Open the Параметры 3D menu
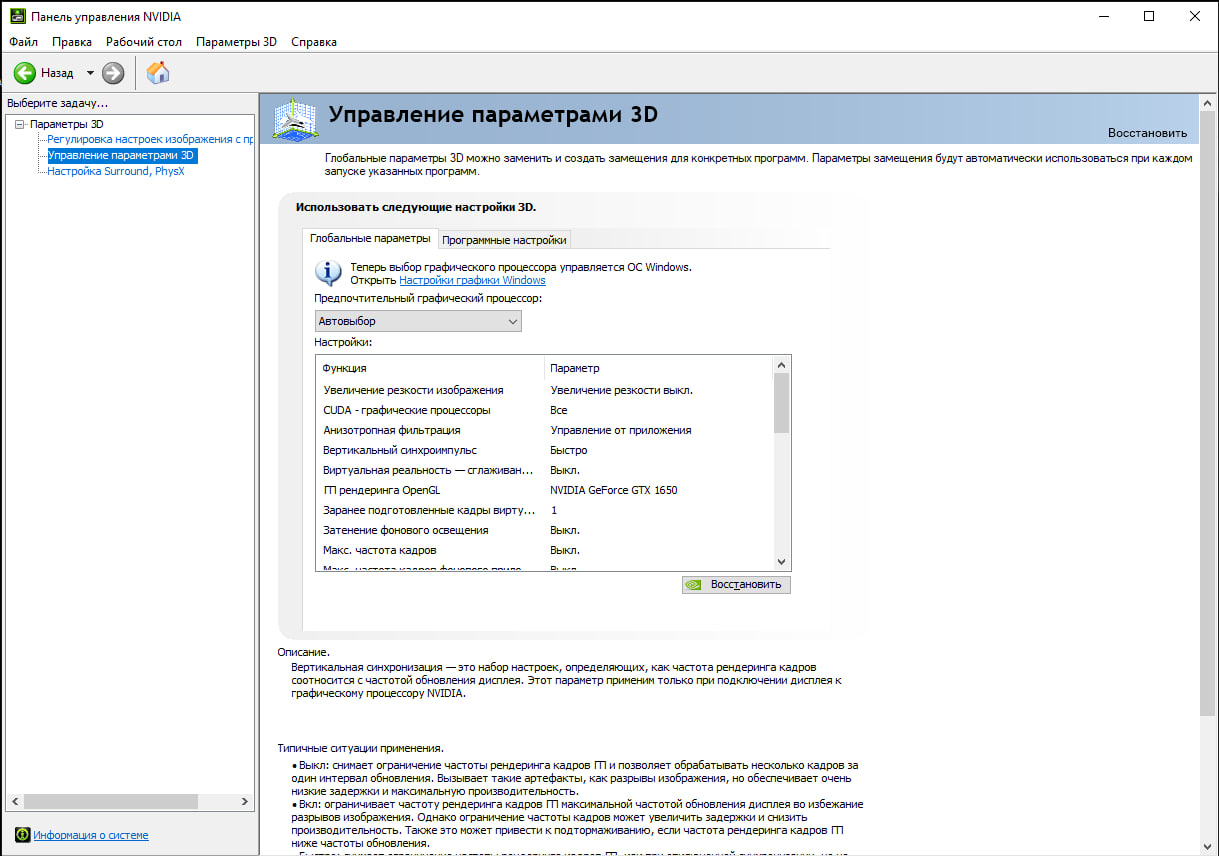 point(236,42)
